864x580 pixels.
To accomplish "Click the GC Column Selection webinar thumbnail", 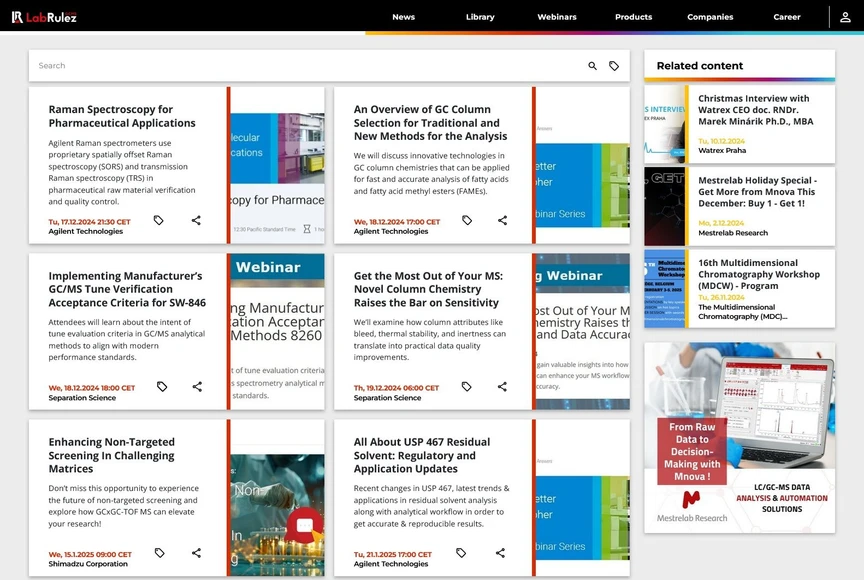I will [x=582, y=165].
